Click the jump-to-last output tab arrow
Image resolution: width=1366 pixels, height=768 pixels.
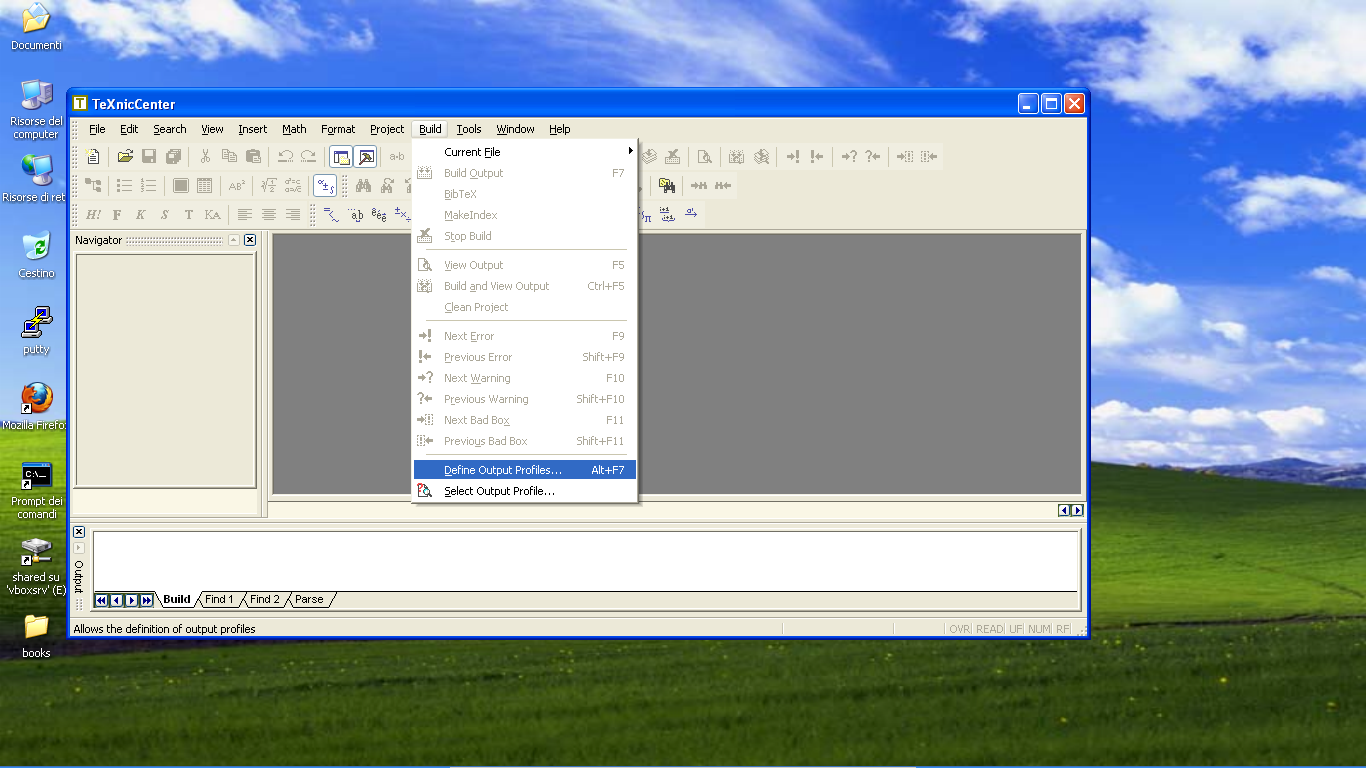point(147,600)
